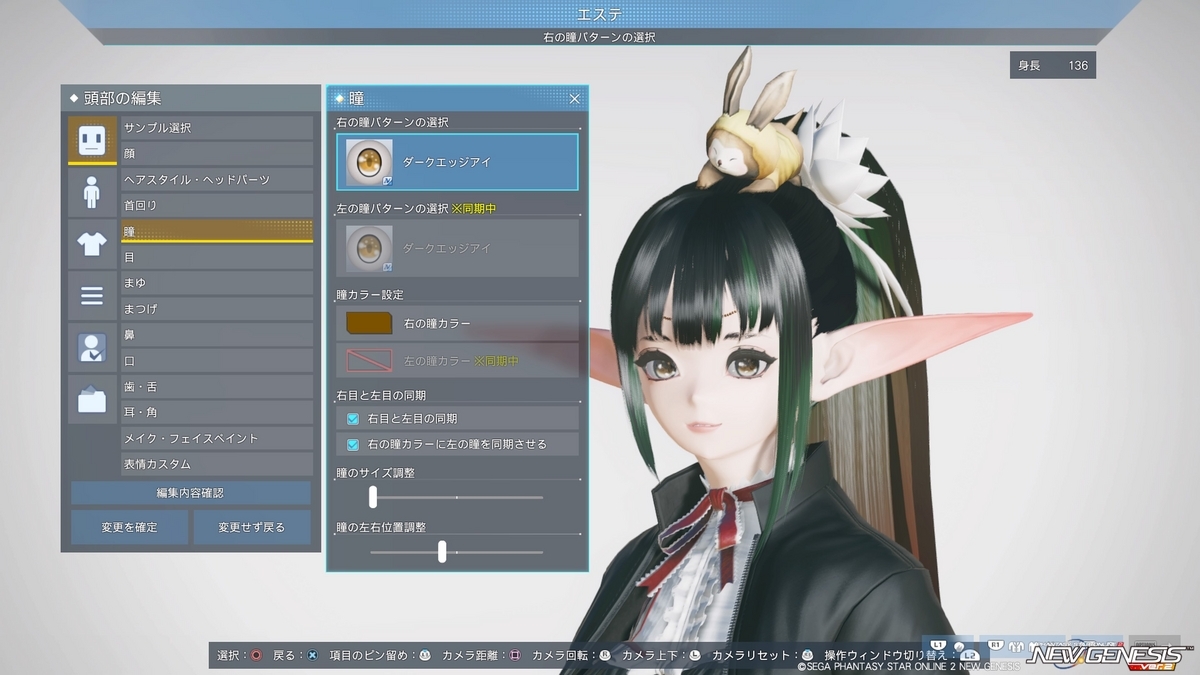This screenshot has height=675, width=1200.
Task: Open 顔 menu item
Action: (x=217, y=154)
